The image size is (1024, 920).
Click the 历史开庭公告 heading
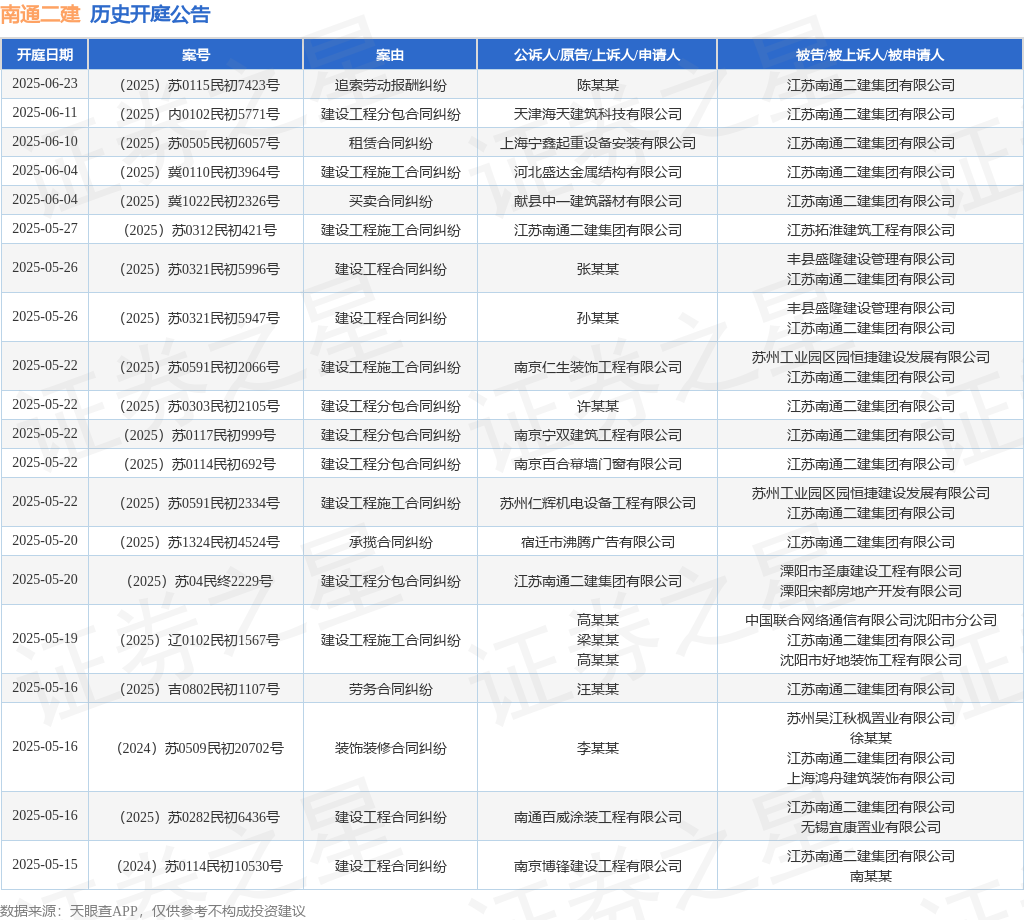tap(150, 14)
